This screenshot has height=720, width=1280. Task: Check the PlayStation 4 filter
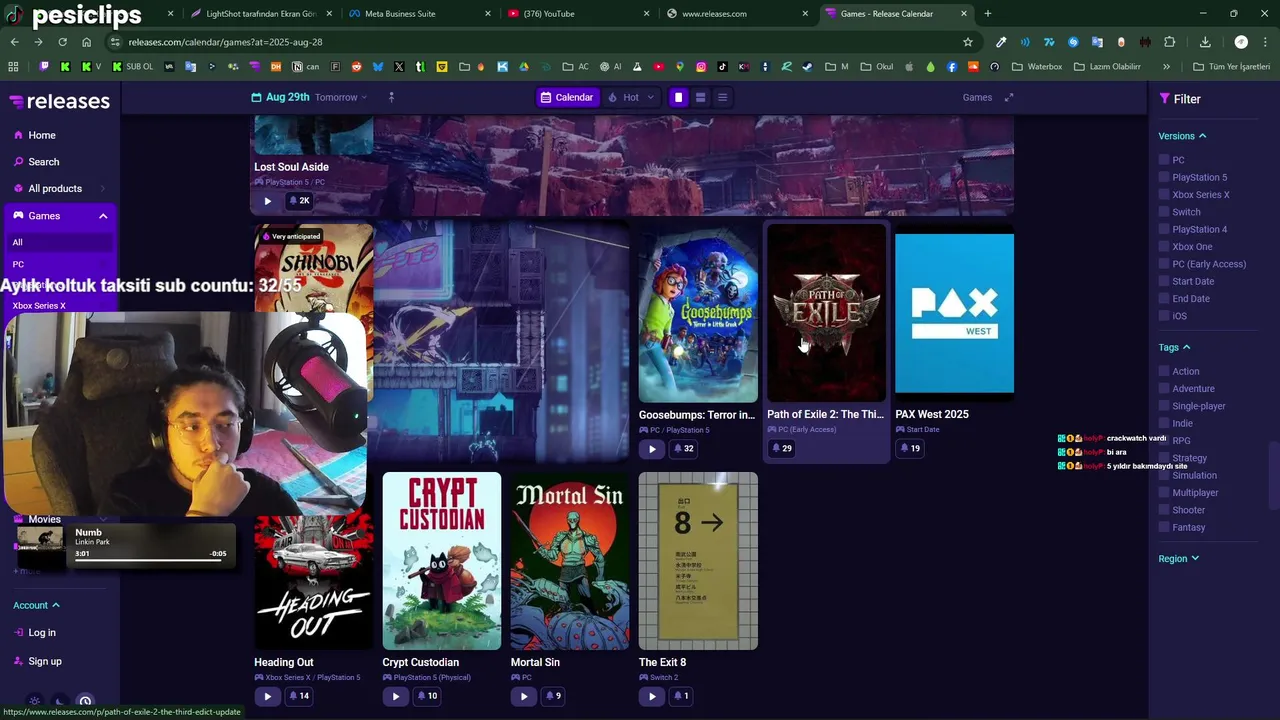1164,229
